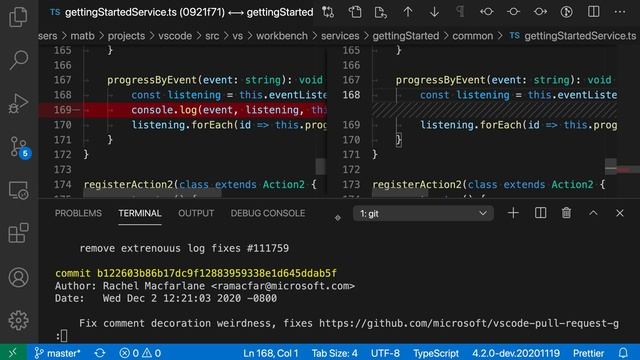
Task: Change the file encoding UTF-8
Action: point(385,353)
